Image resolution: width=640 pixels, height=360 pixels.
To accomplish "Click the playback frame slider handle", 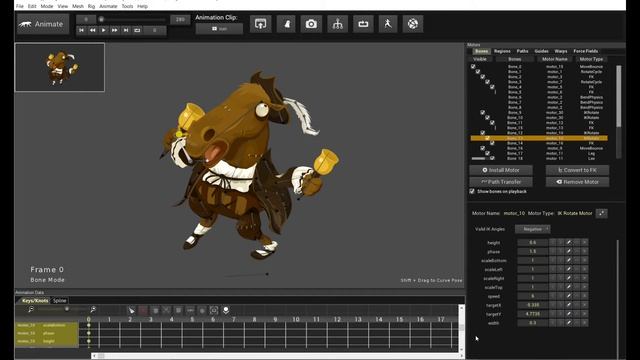I will click(101, 19).
